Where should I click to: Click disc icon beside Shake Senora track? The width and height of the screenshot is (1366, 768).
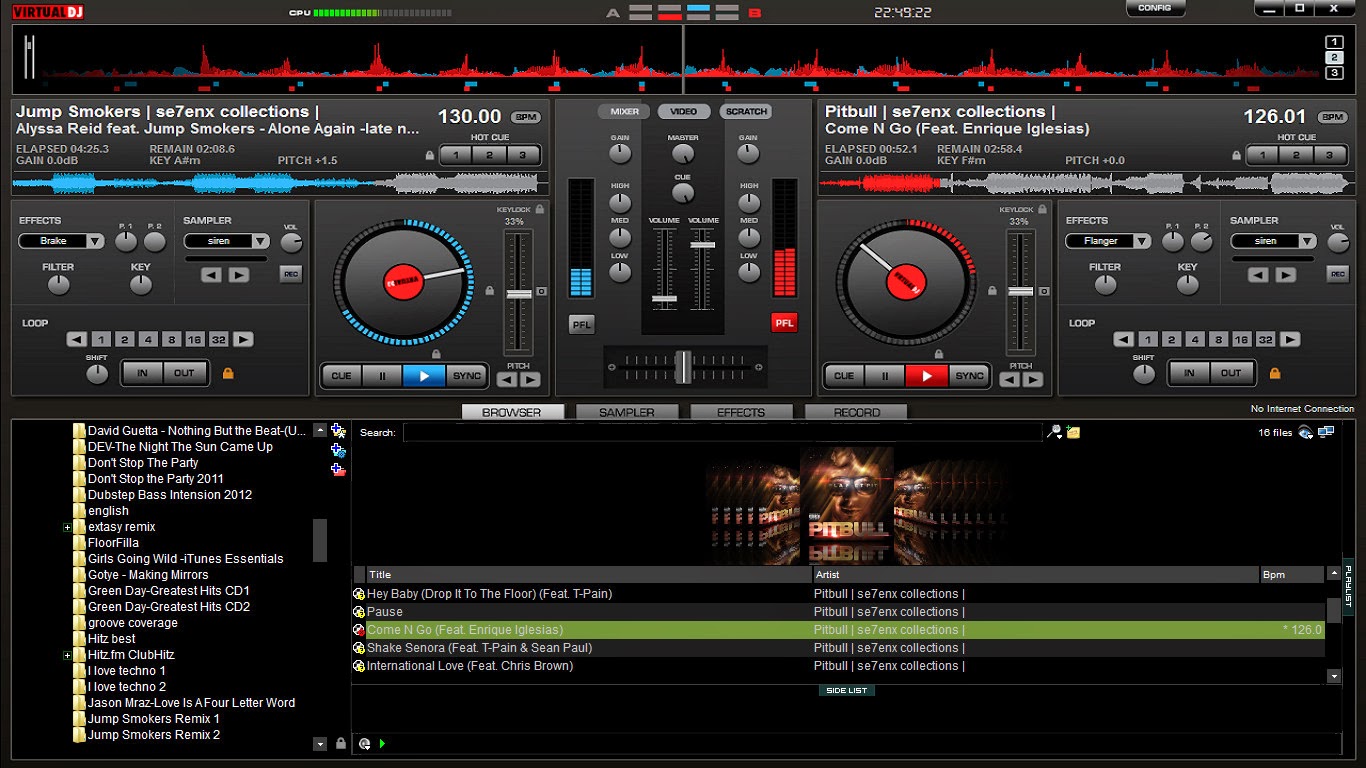tap(359, 648)
